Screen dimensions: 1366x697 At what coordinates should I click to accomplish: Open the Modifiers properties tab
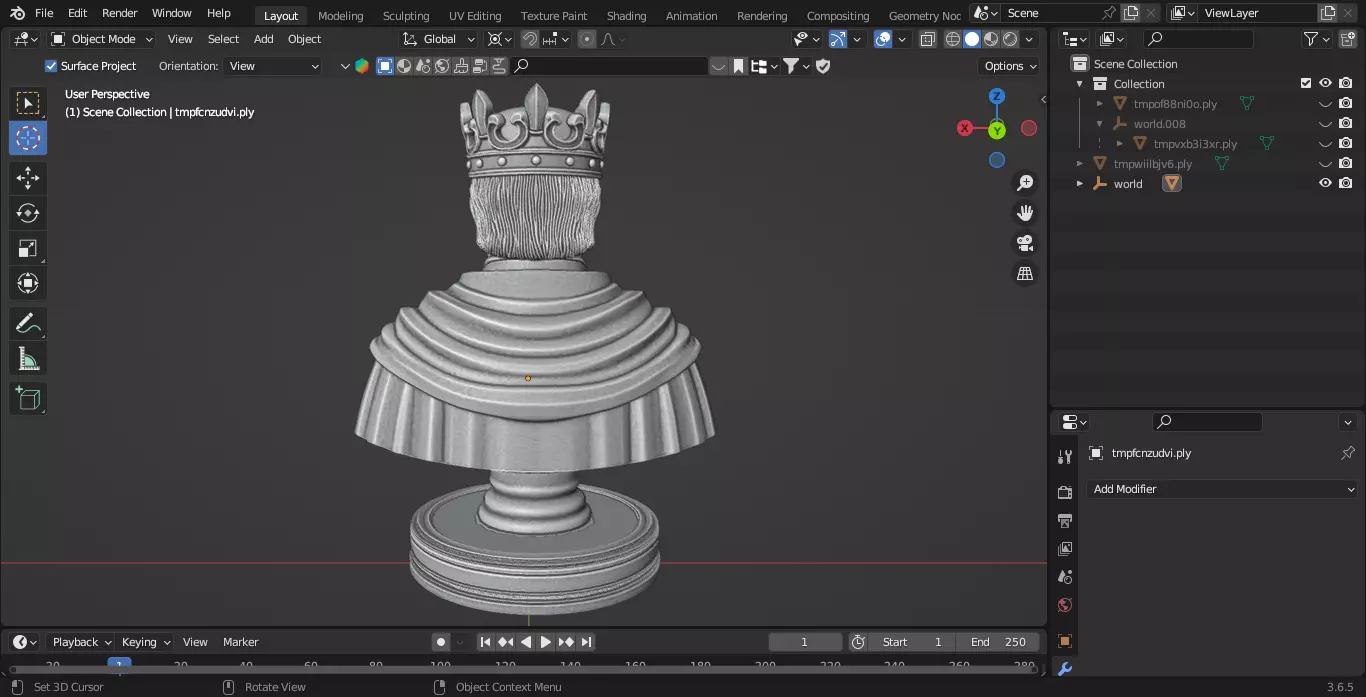click(1064, 669)
